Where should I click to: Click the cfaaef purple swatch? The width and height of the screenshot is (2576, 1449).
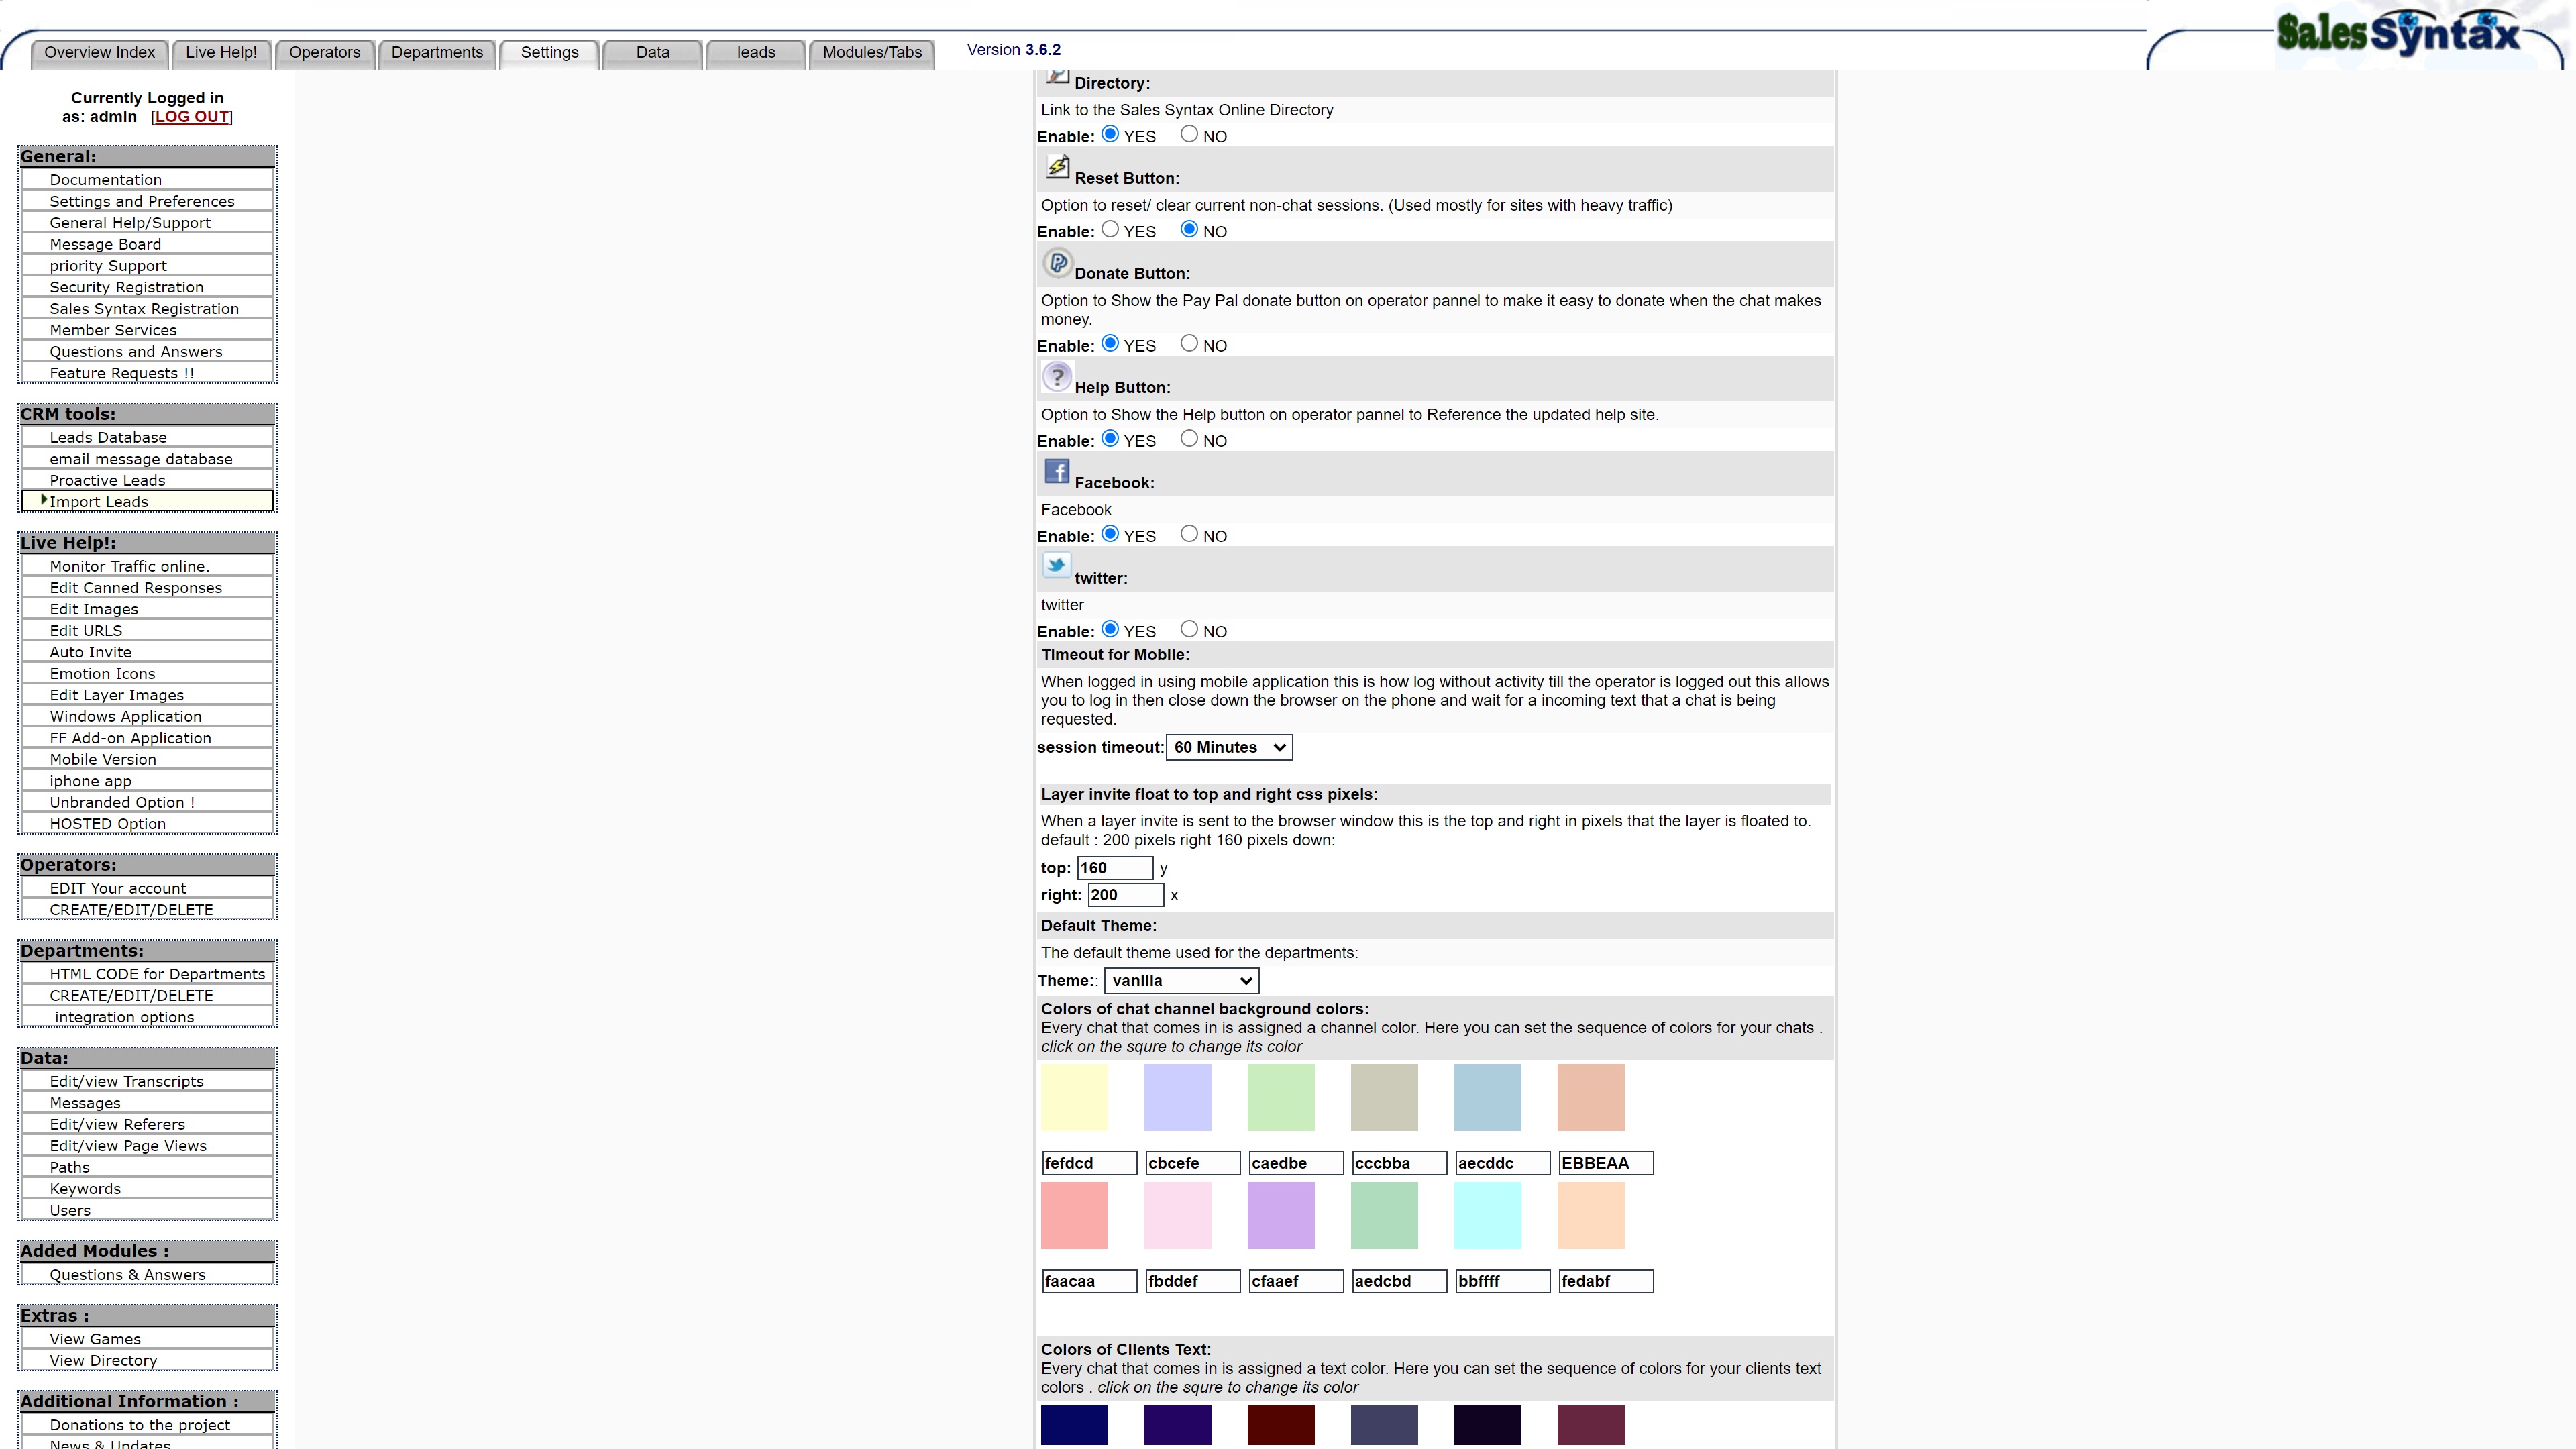1280,1215
